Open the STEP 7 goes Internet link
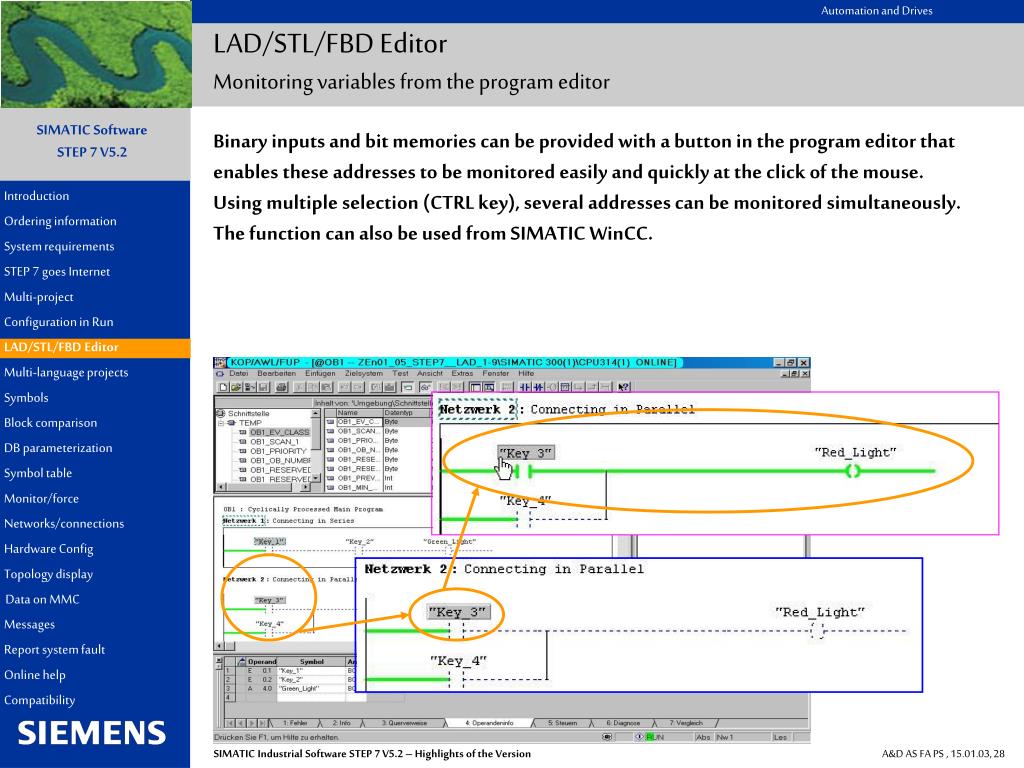Image resolution: width=1024 pixels, height=768 pixels. [x=57, y=272]
